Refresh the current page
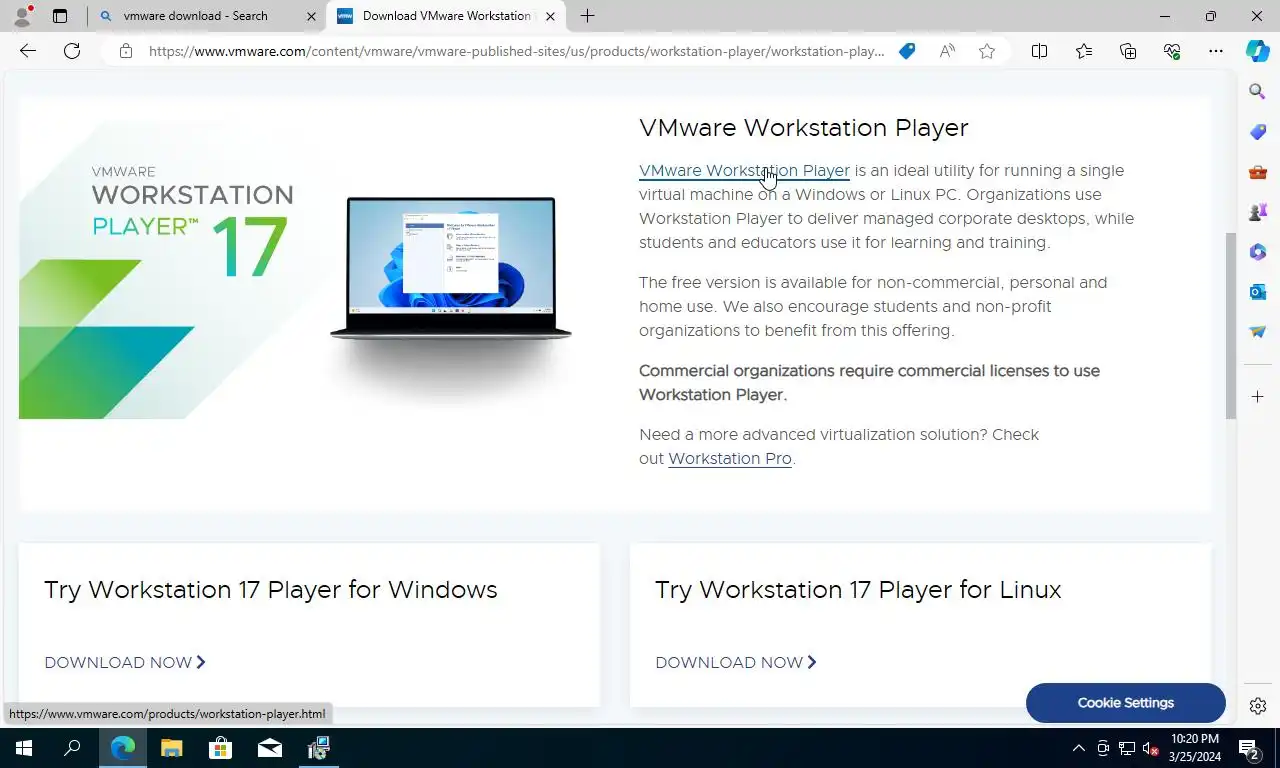 click(x=72, y=51)
